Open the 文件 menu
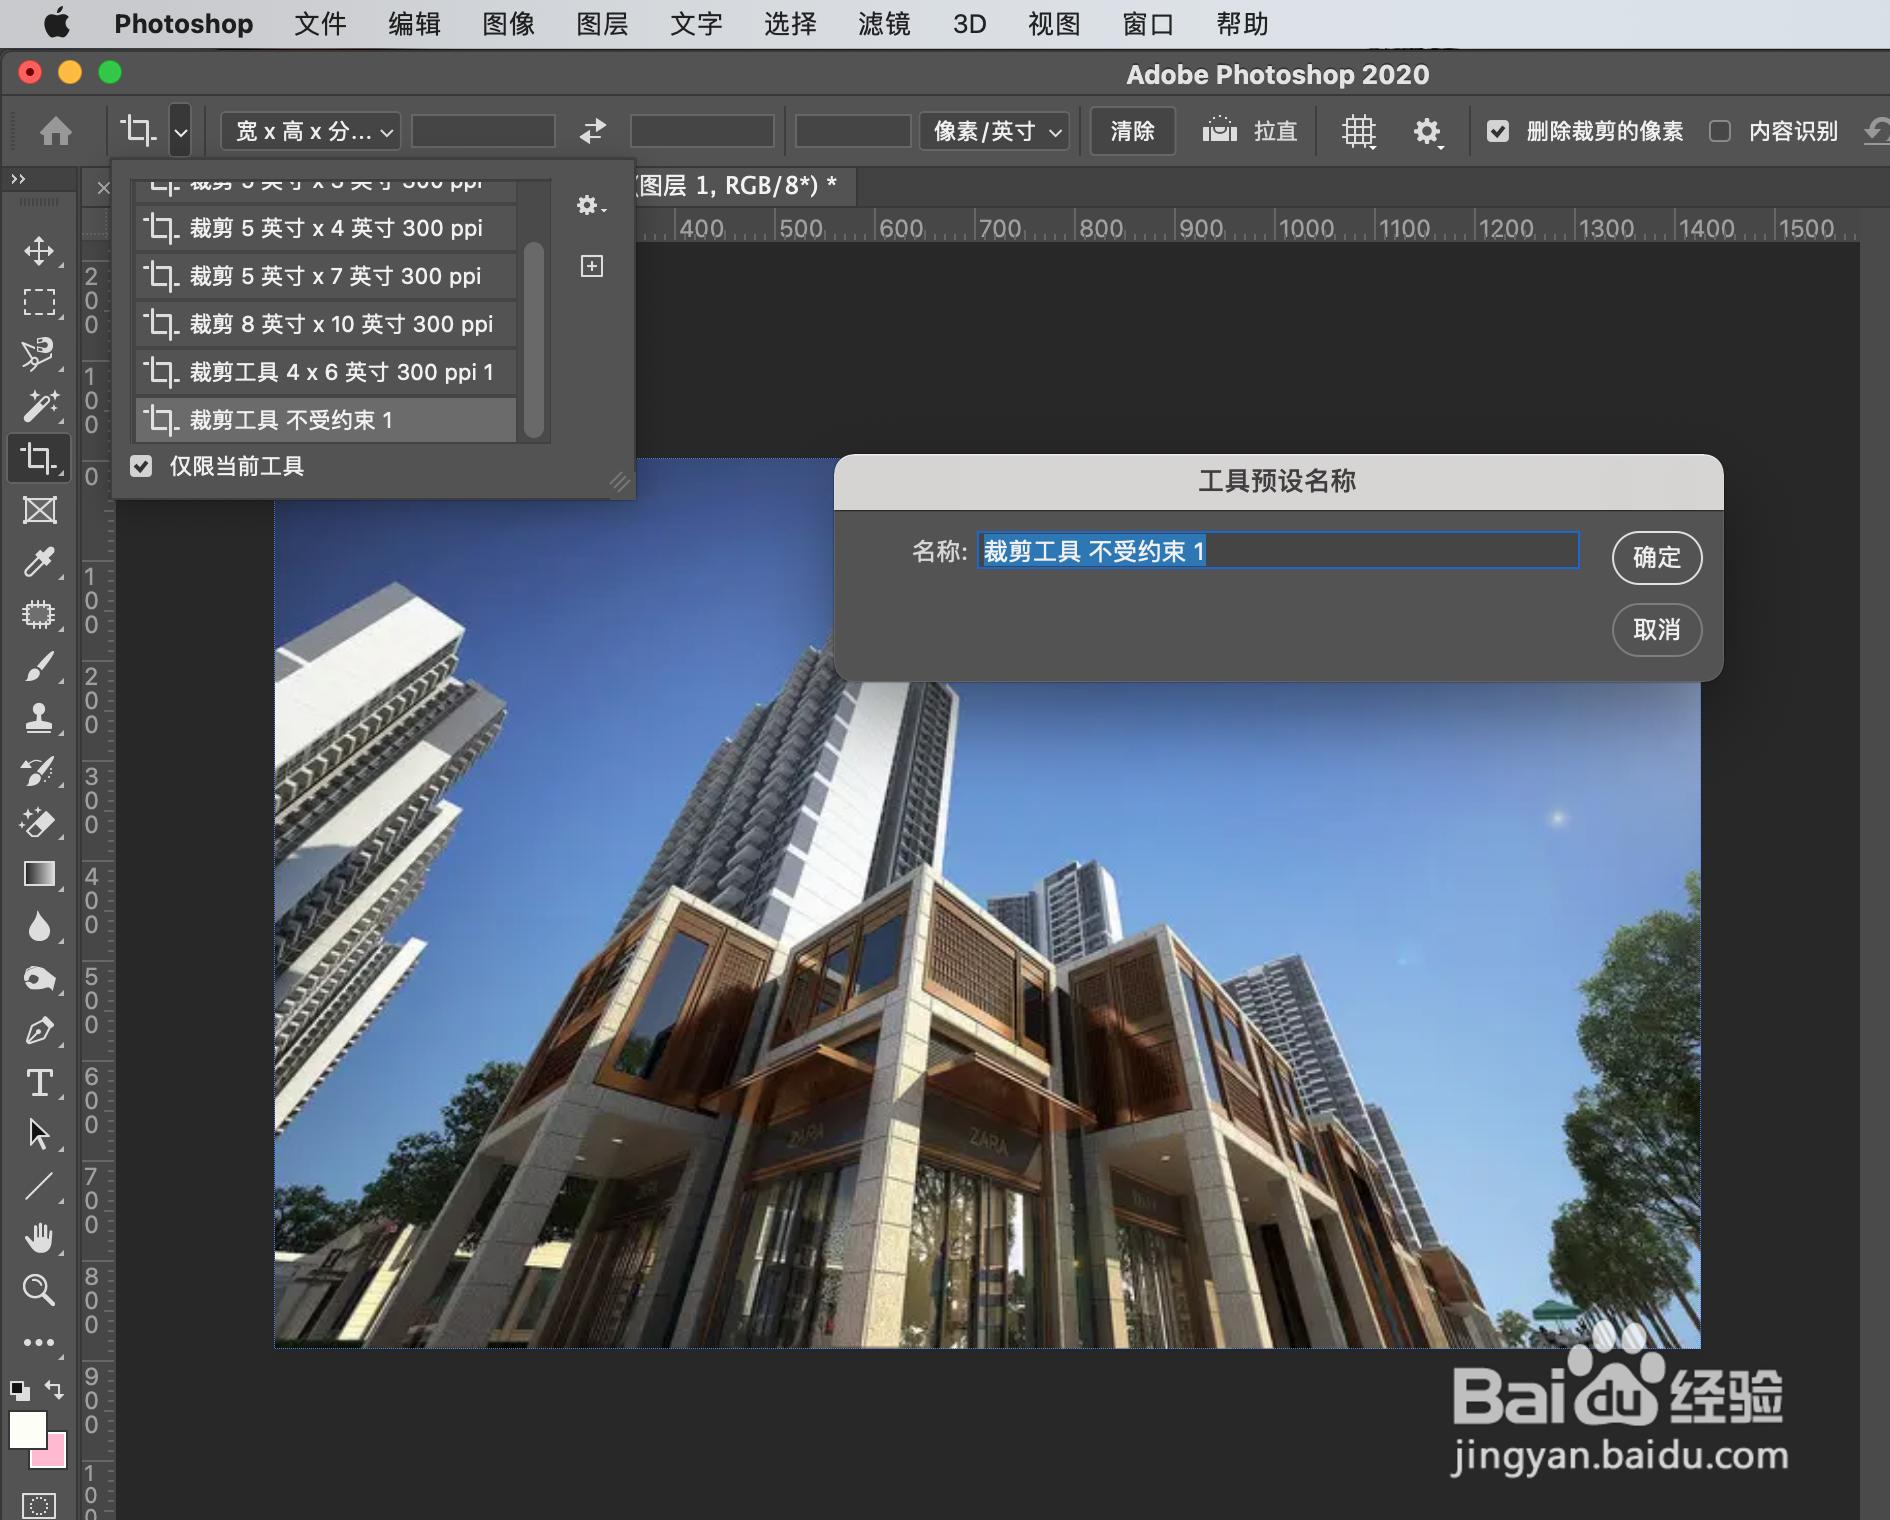 coord(320,24)
